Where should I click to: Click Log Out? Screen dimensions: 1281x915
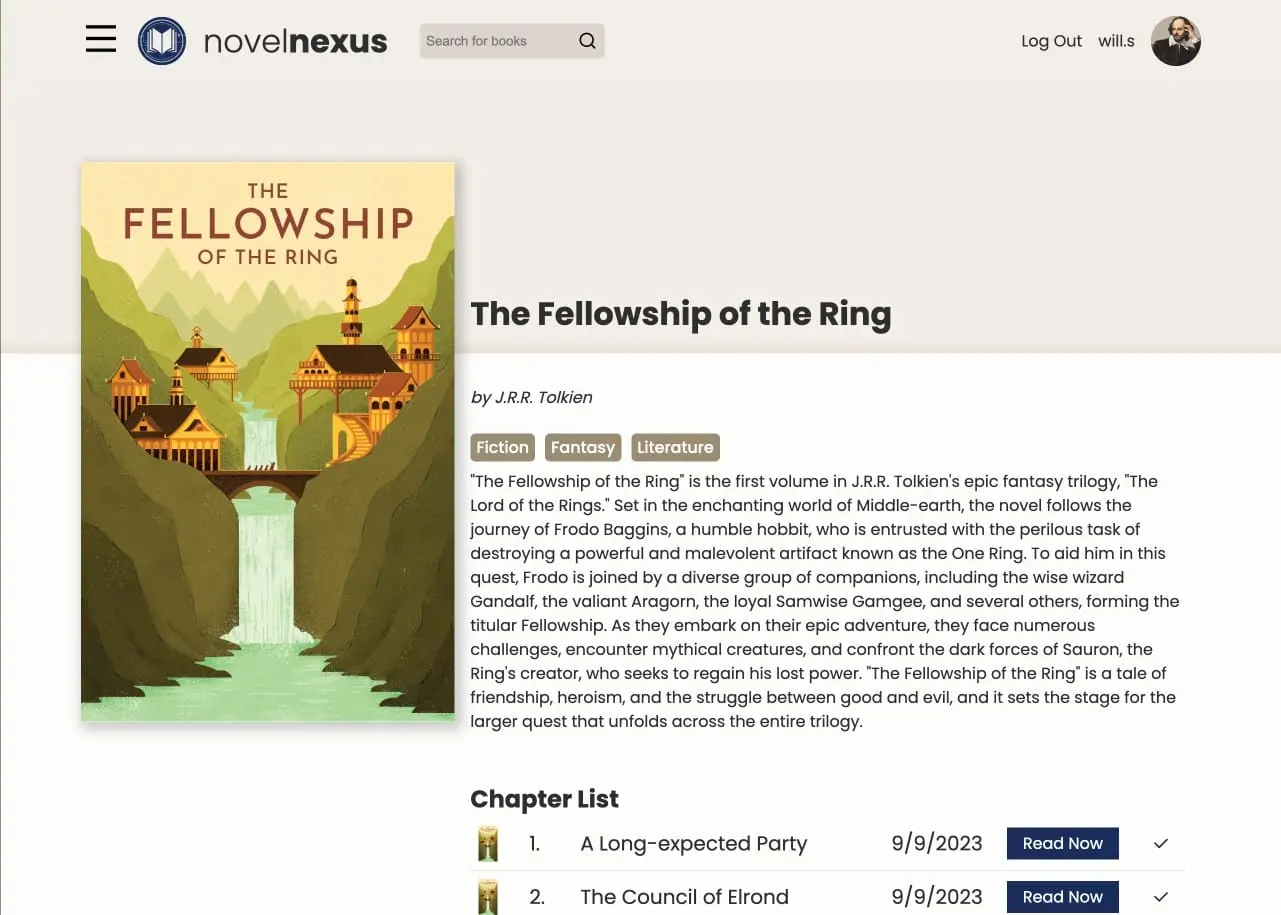(1051, 41)
